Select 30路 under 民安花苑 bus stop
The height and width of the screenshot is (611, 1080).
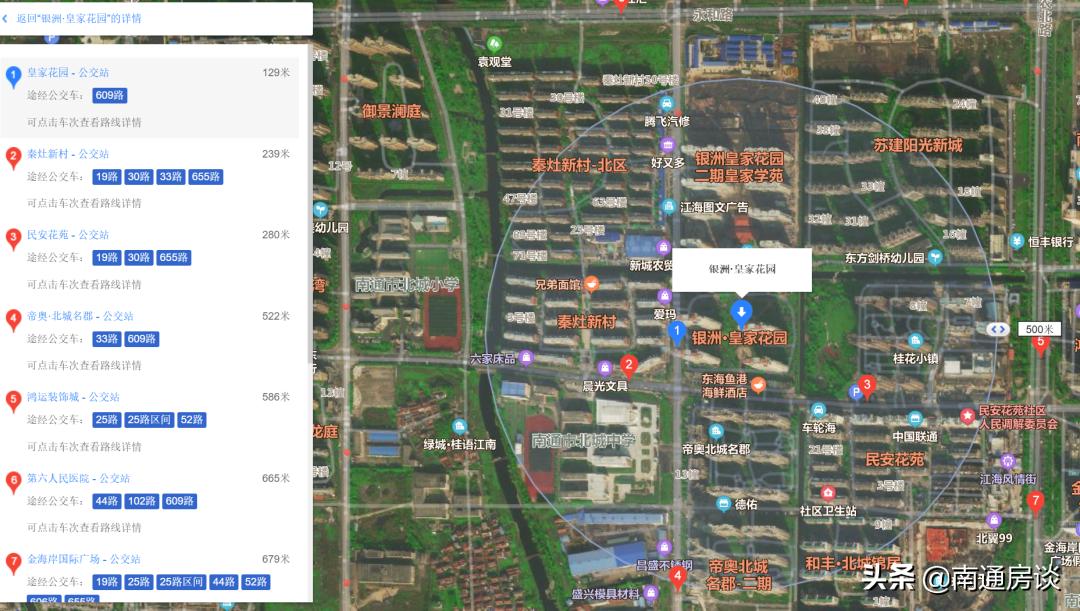138,258
